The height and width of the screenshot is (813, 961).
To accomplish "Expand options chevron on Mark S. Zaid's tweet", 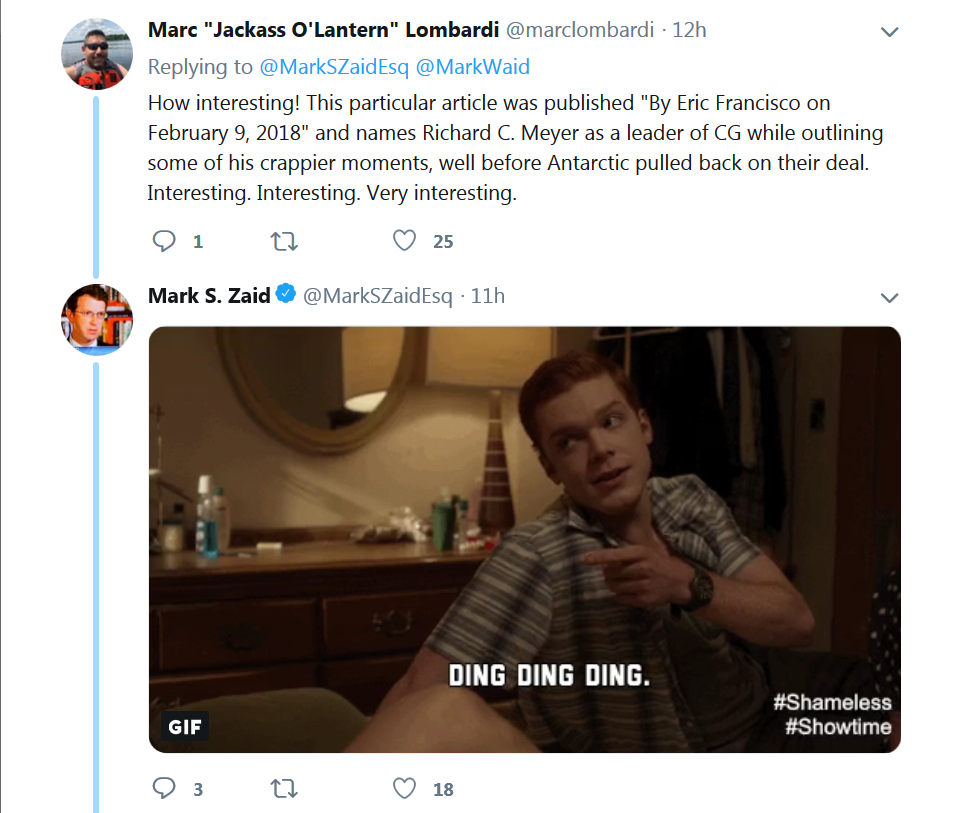I will pos(889,298).
